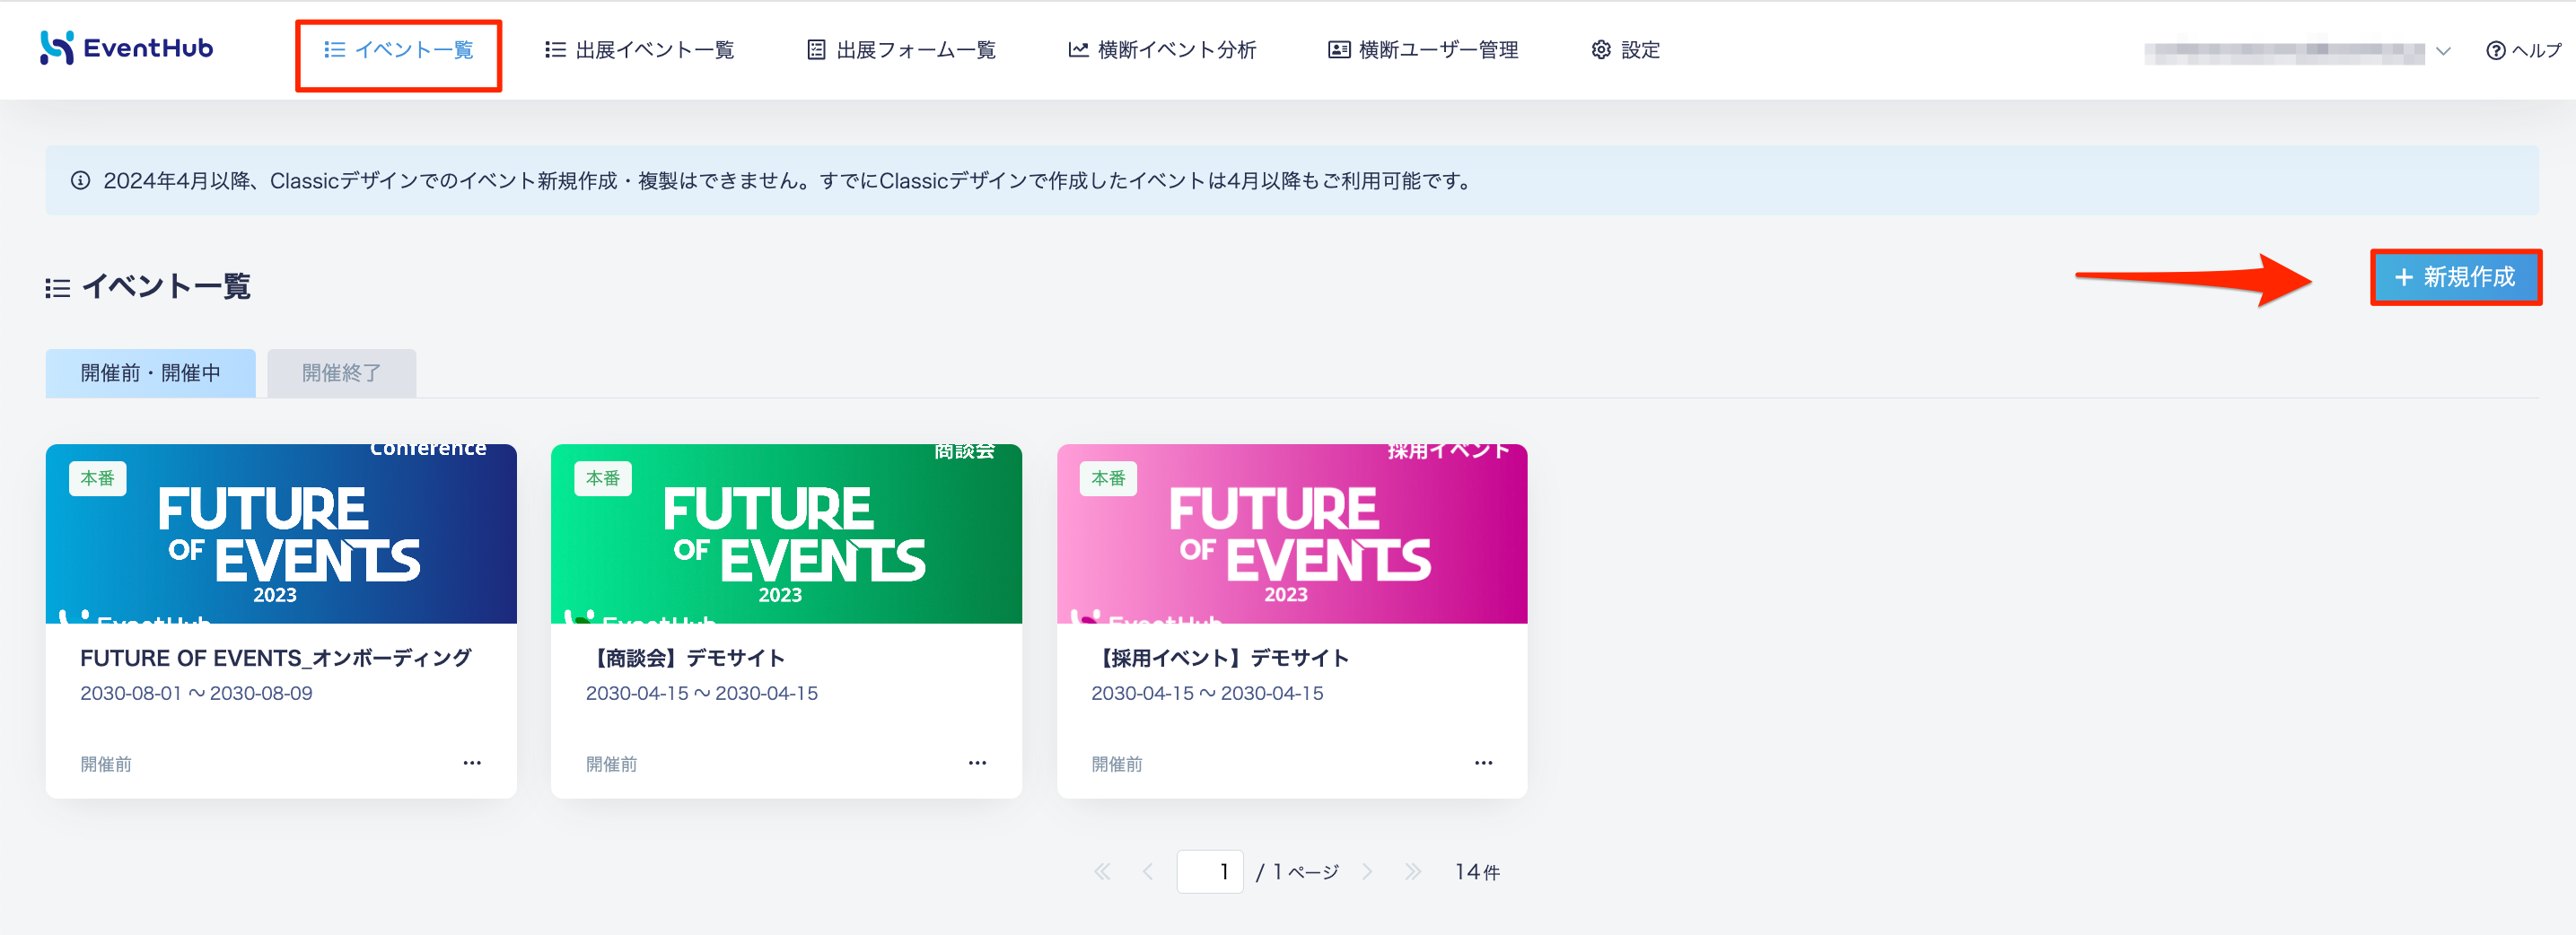Open ヘルプ help link

2525,51
